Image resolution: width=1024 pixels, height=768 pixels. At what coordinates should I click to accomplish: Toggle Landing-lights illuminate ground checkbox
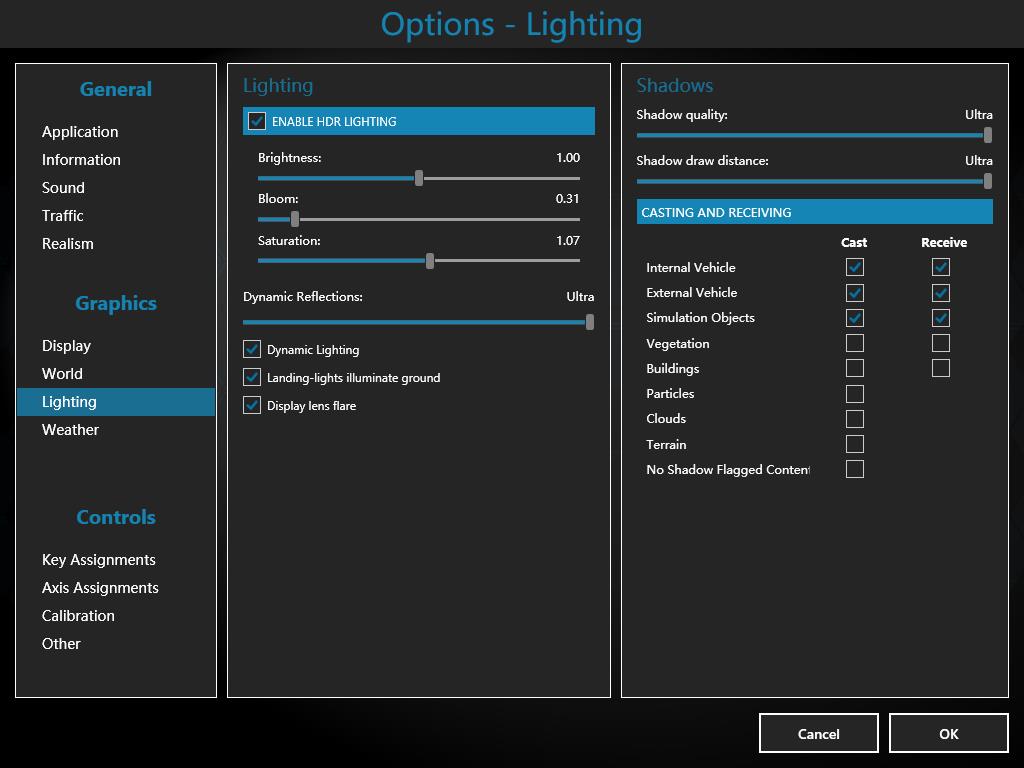252,377
